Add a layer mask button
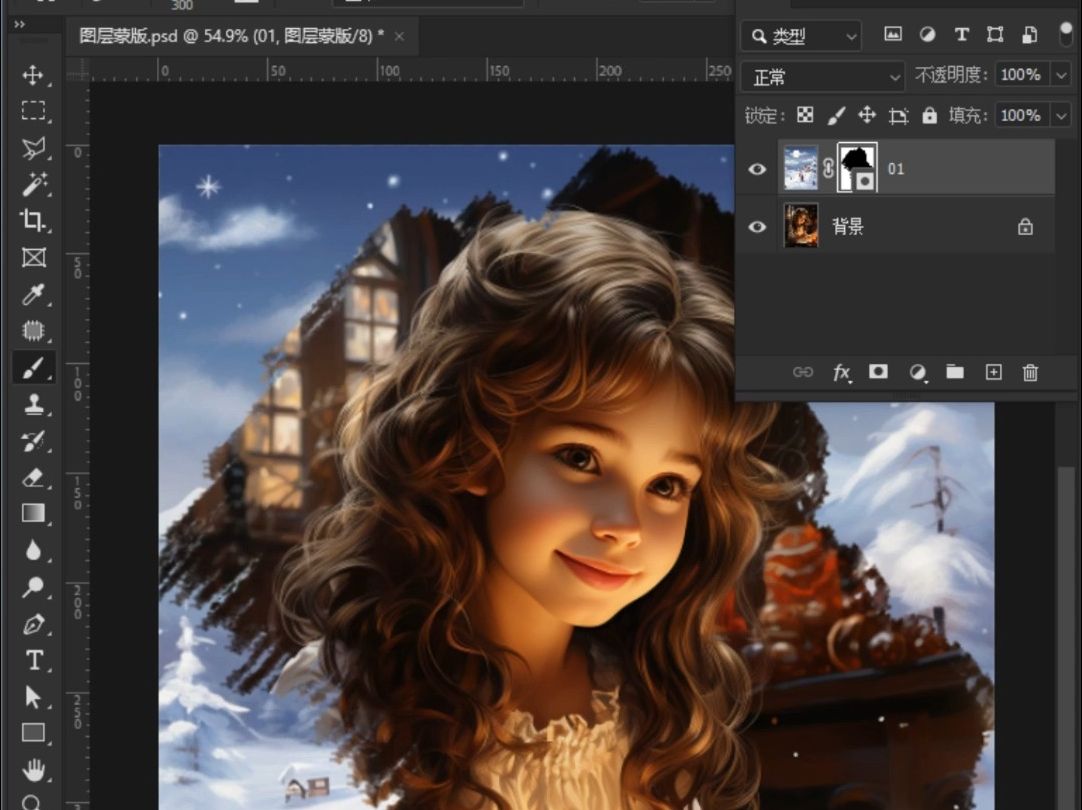The height and width of the screenshot is (810, 1082). [878, 372]
